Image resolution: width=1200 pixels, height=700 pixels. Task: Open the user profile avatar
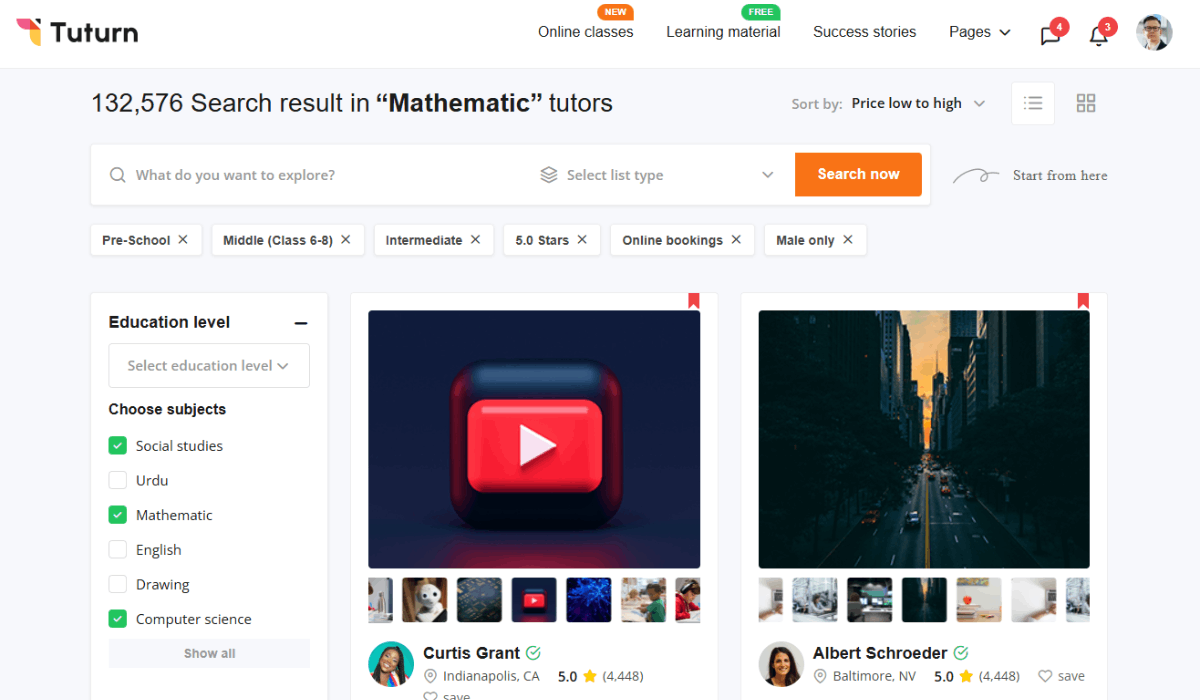(1154, 33)
